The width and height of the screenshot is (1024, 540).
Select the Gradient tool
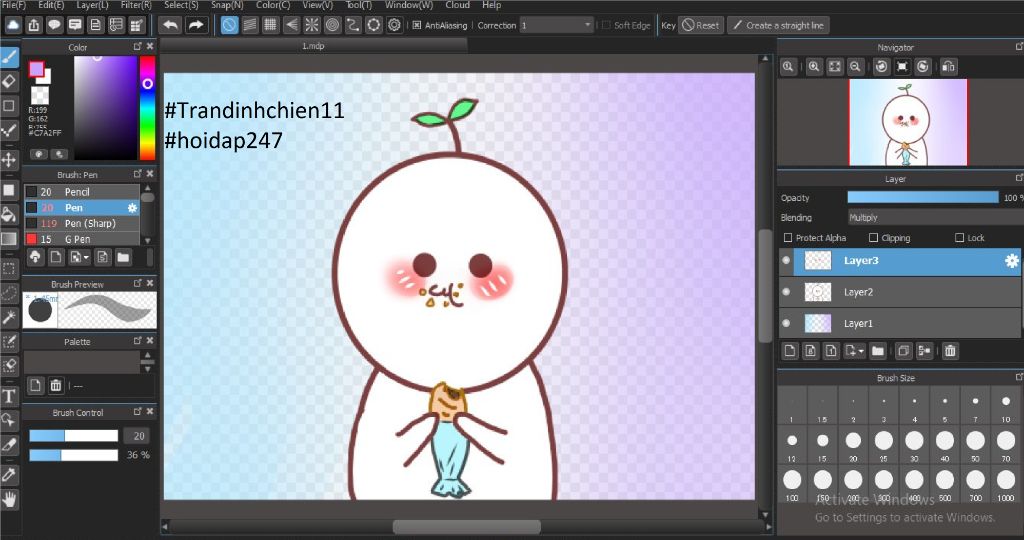coord(9,238)
